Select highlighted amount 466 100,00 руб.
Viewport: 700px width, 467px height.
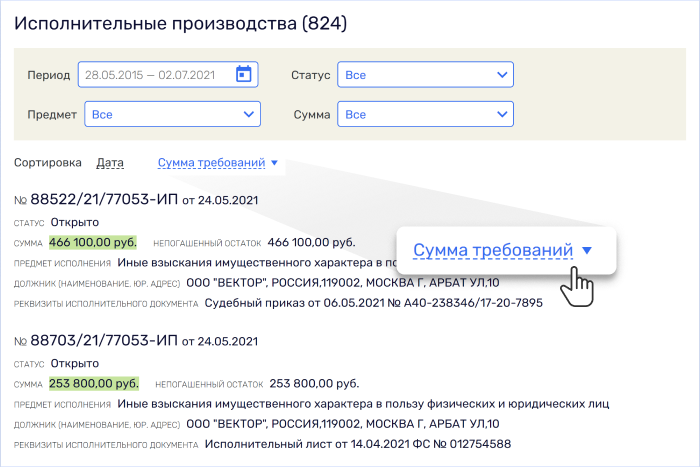93,242
